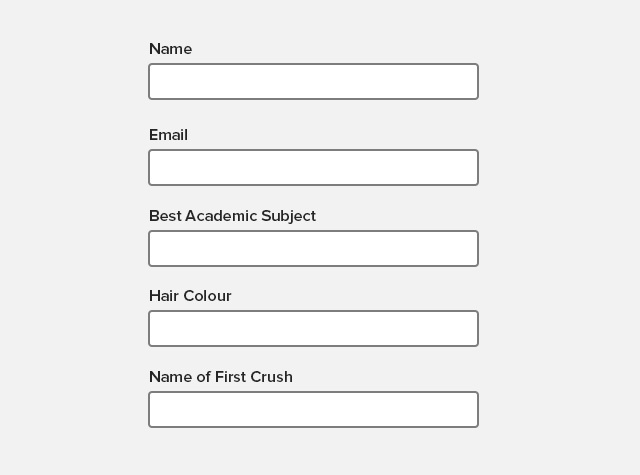Click the Name input field

click(x=313, y=82)
